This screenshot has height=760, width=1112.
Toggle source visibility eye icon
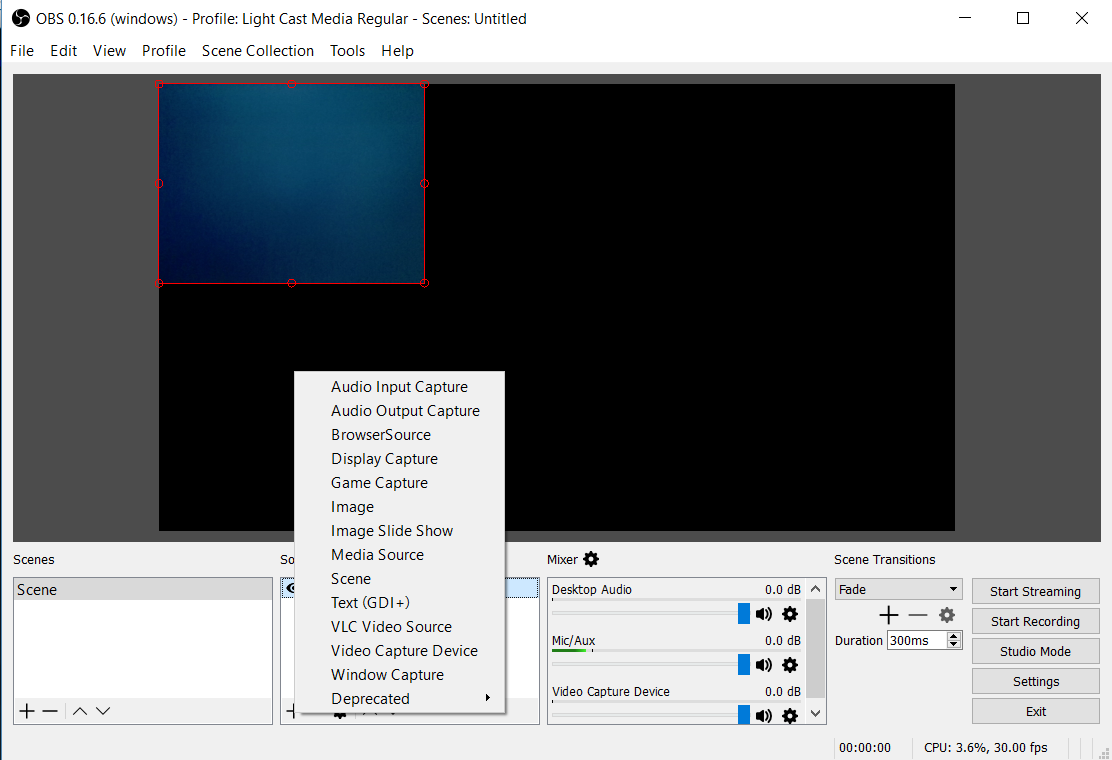point(290,589)
